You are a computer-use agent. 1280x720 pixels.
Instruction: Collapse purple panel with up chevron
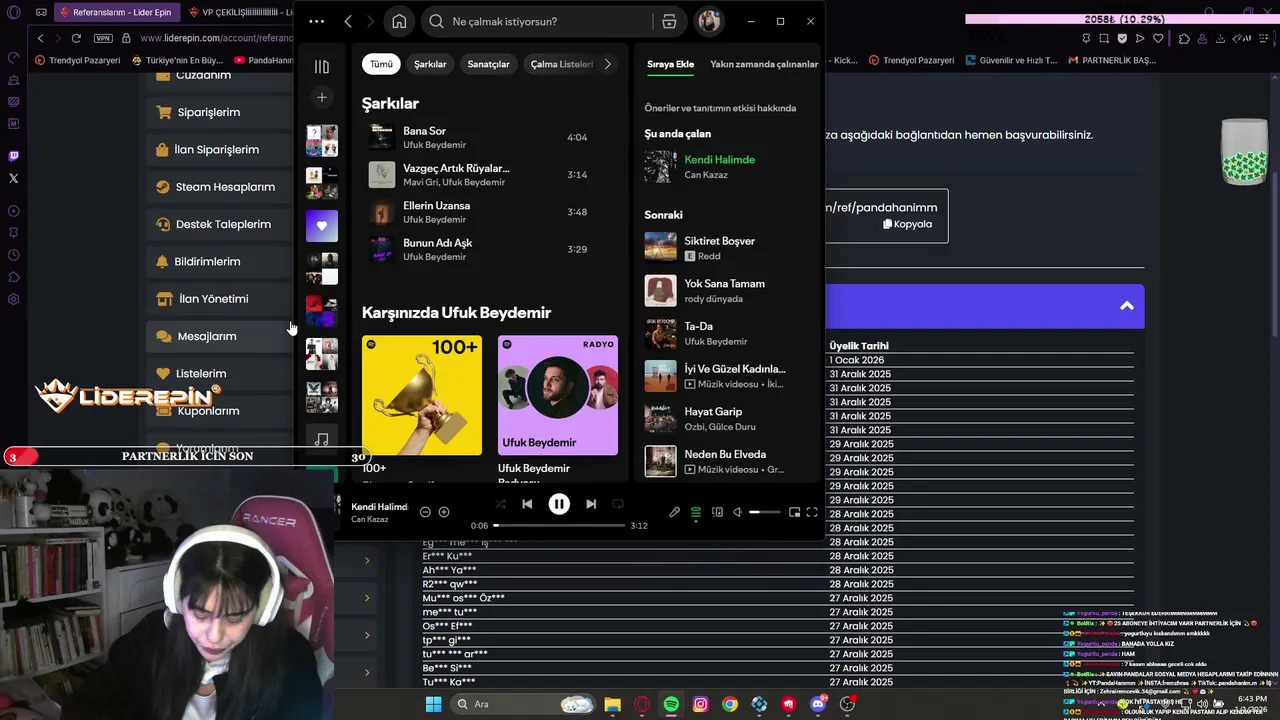click(x=1127, y=306)
